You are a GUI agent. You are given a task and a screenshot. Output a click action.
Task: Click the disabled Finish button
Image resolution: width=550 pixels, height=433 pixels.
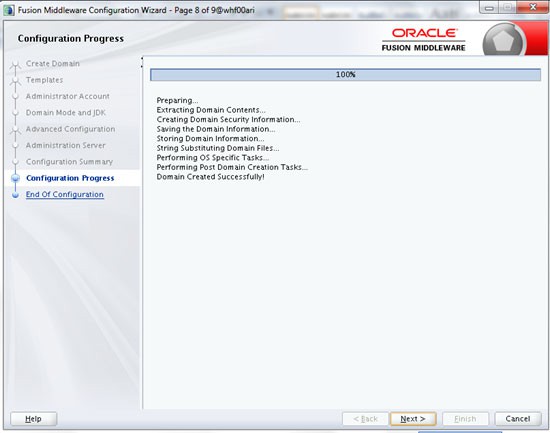pyautogui.click(x=465, y=419)
